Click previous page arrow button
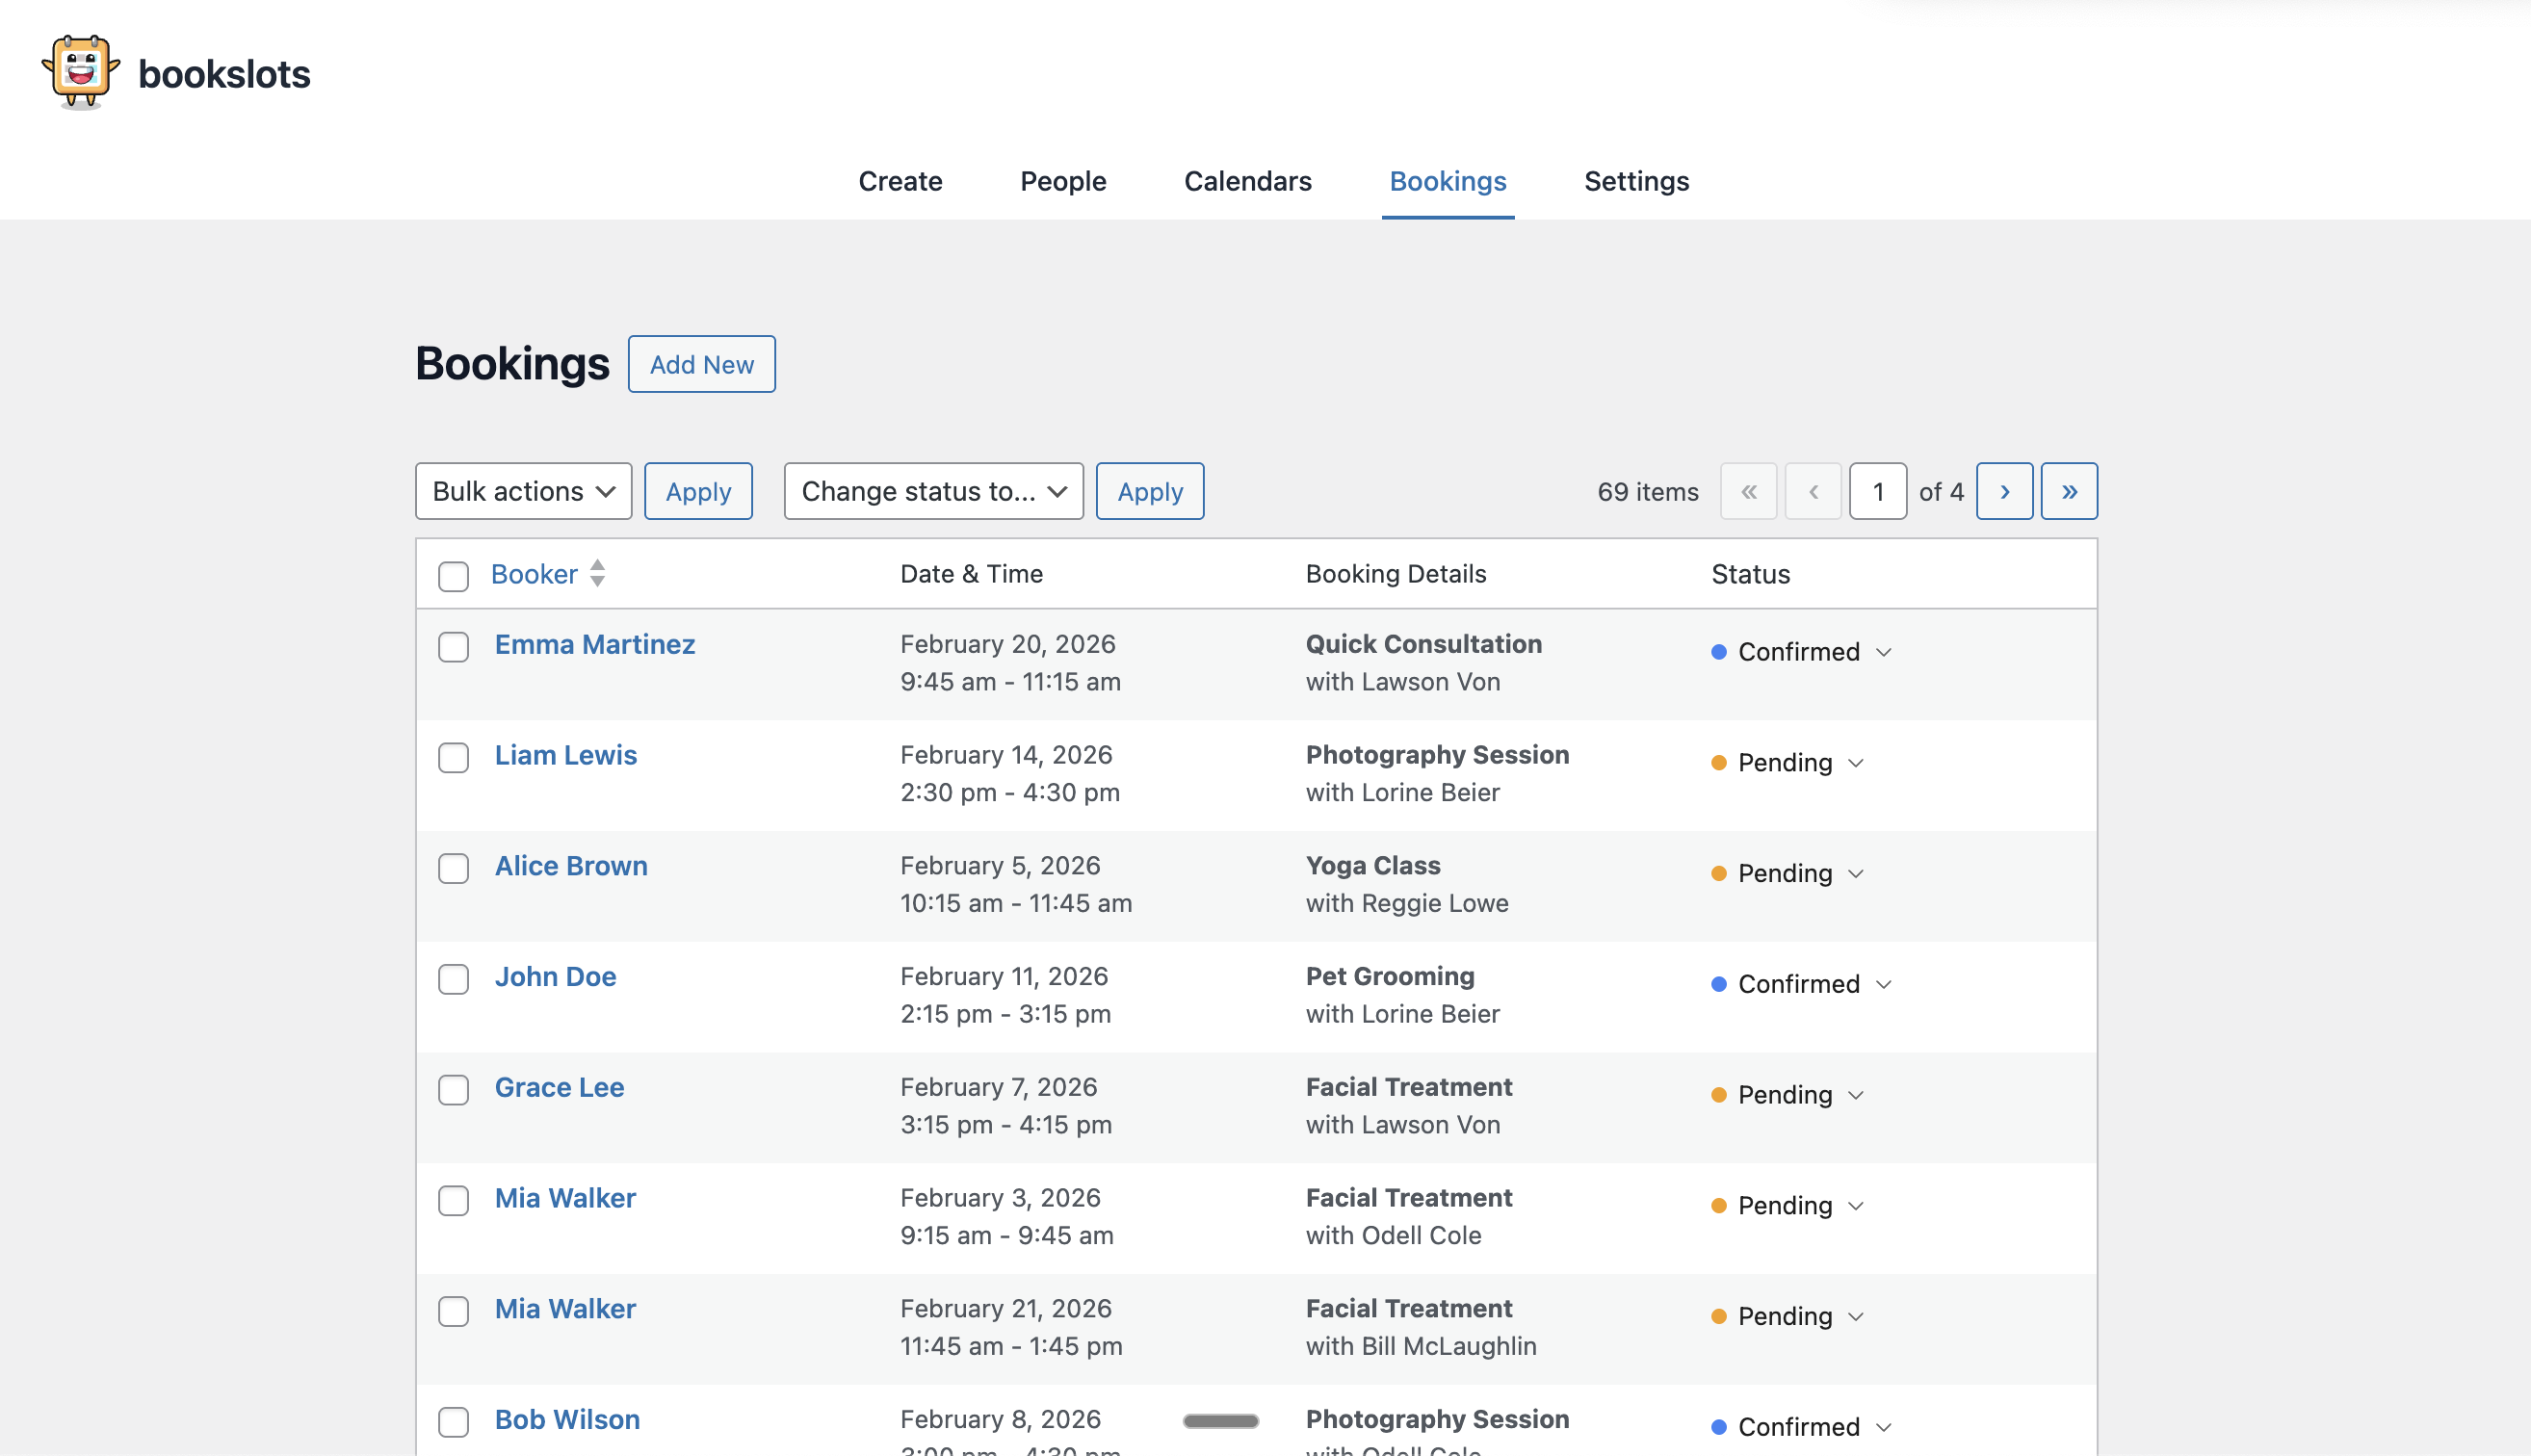This screenshot has height=1456, width=2531. click(1812, 491)
